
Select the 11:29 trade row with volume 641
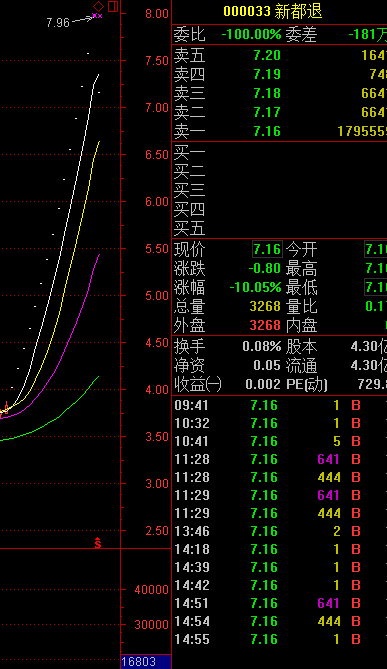point(279,495)
